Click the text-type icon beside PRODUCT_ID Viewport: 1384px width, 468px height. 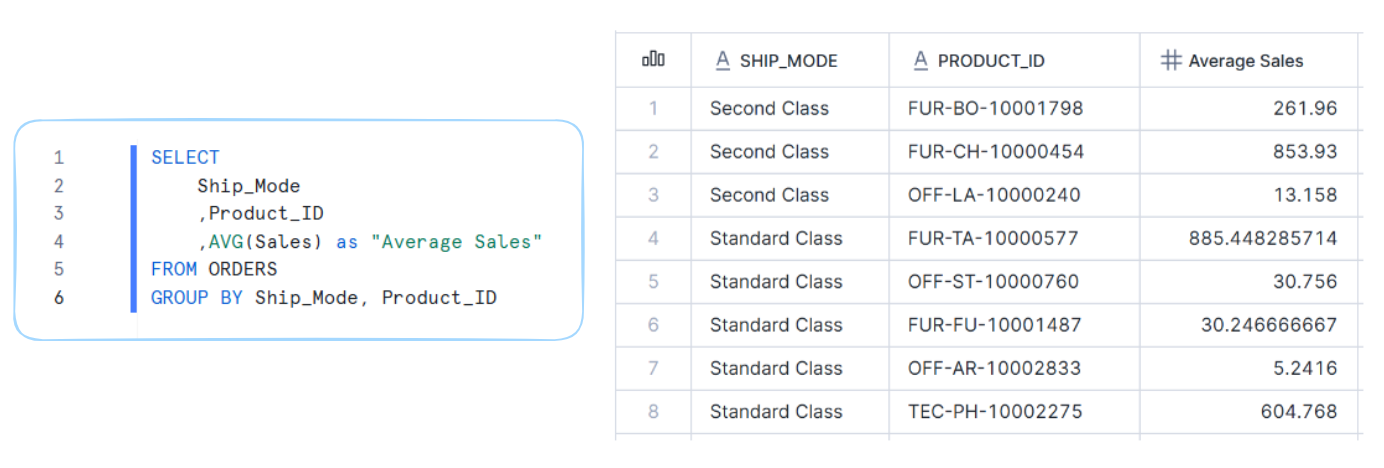[x=921, y=61]
